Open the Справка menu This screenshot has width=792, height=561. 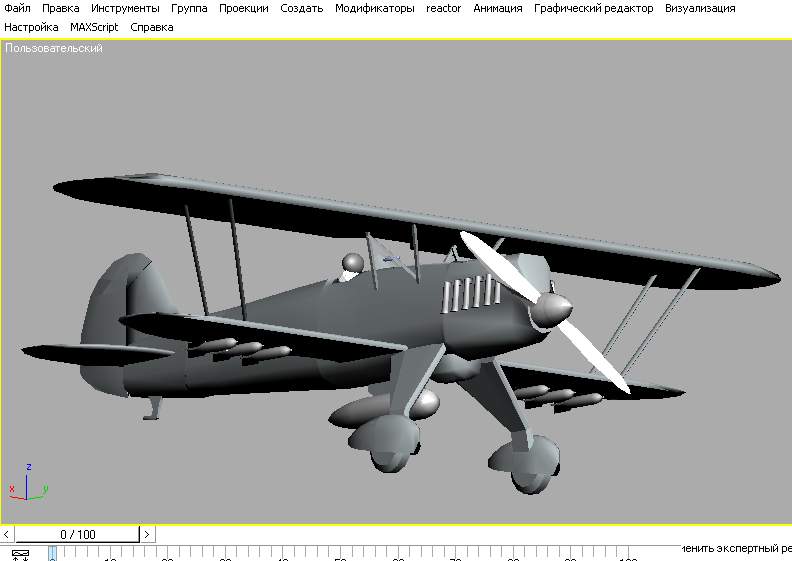(152, 27)
